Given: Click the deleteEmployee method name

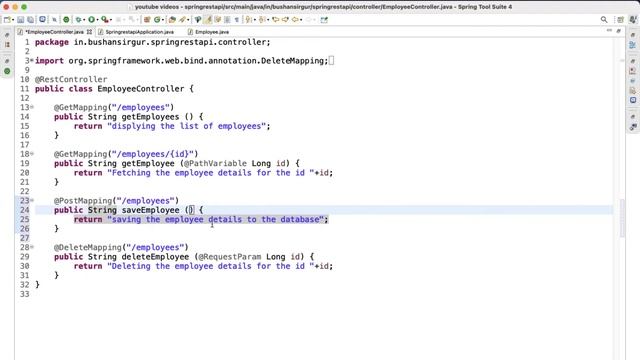Looking at the screenshot, I should click(155, 257).
